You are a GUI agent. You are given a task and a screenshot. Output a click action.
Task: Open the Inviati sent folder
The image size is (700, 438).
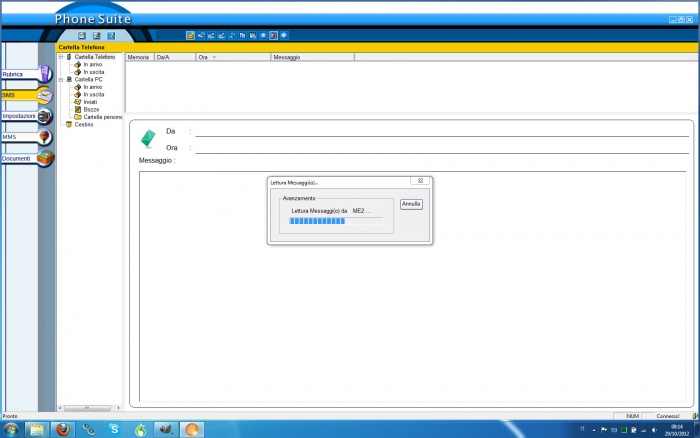90,102
